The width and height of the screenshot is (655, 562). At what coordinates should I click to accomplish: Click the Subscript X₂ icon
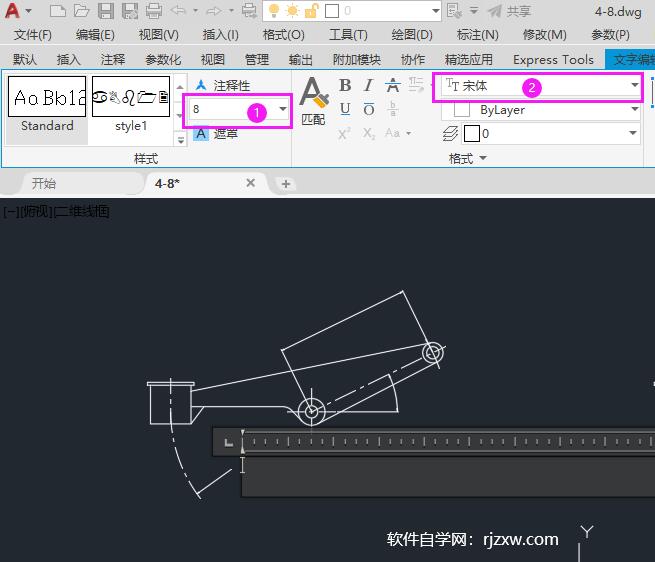click(369, 134)
